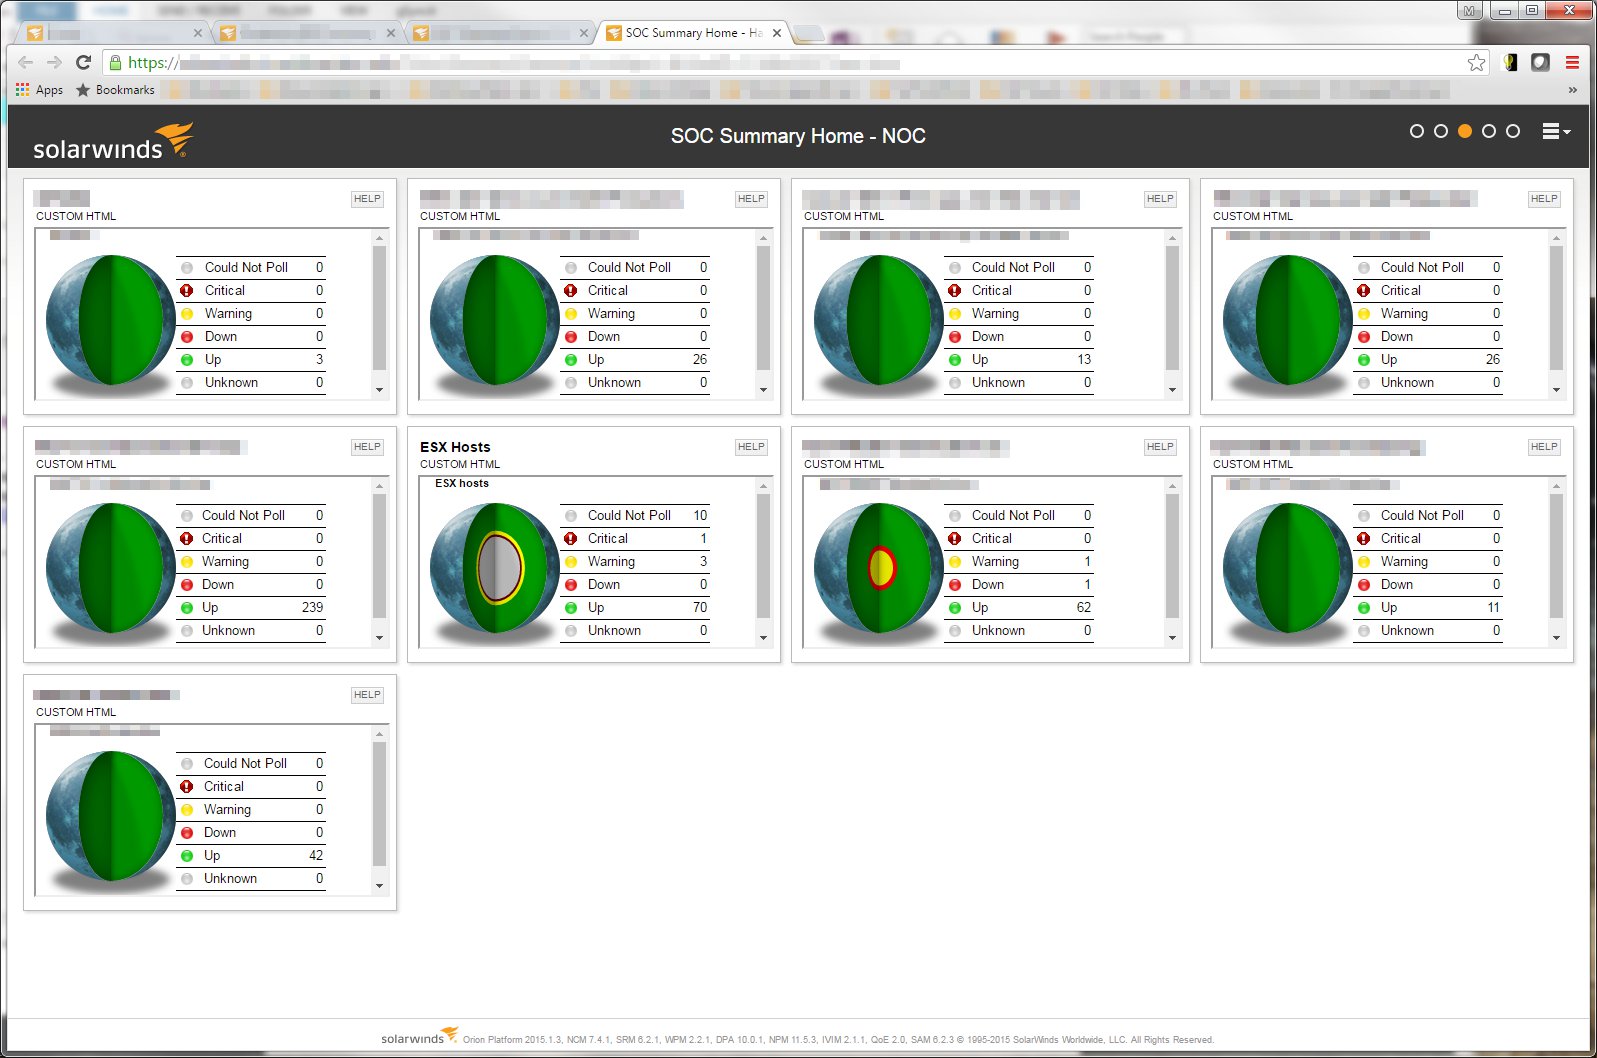Open the Apps shortcut in the bookmarks bar
The height and width of the screenshot is (1058, 1597).
pos(39,90)
